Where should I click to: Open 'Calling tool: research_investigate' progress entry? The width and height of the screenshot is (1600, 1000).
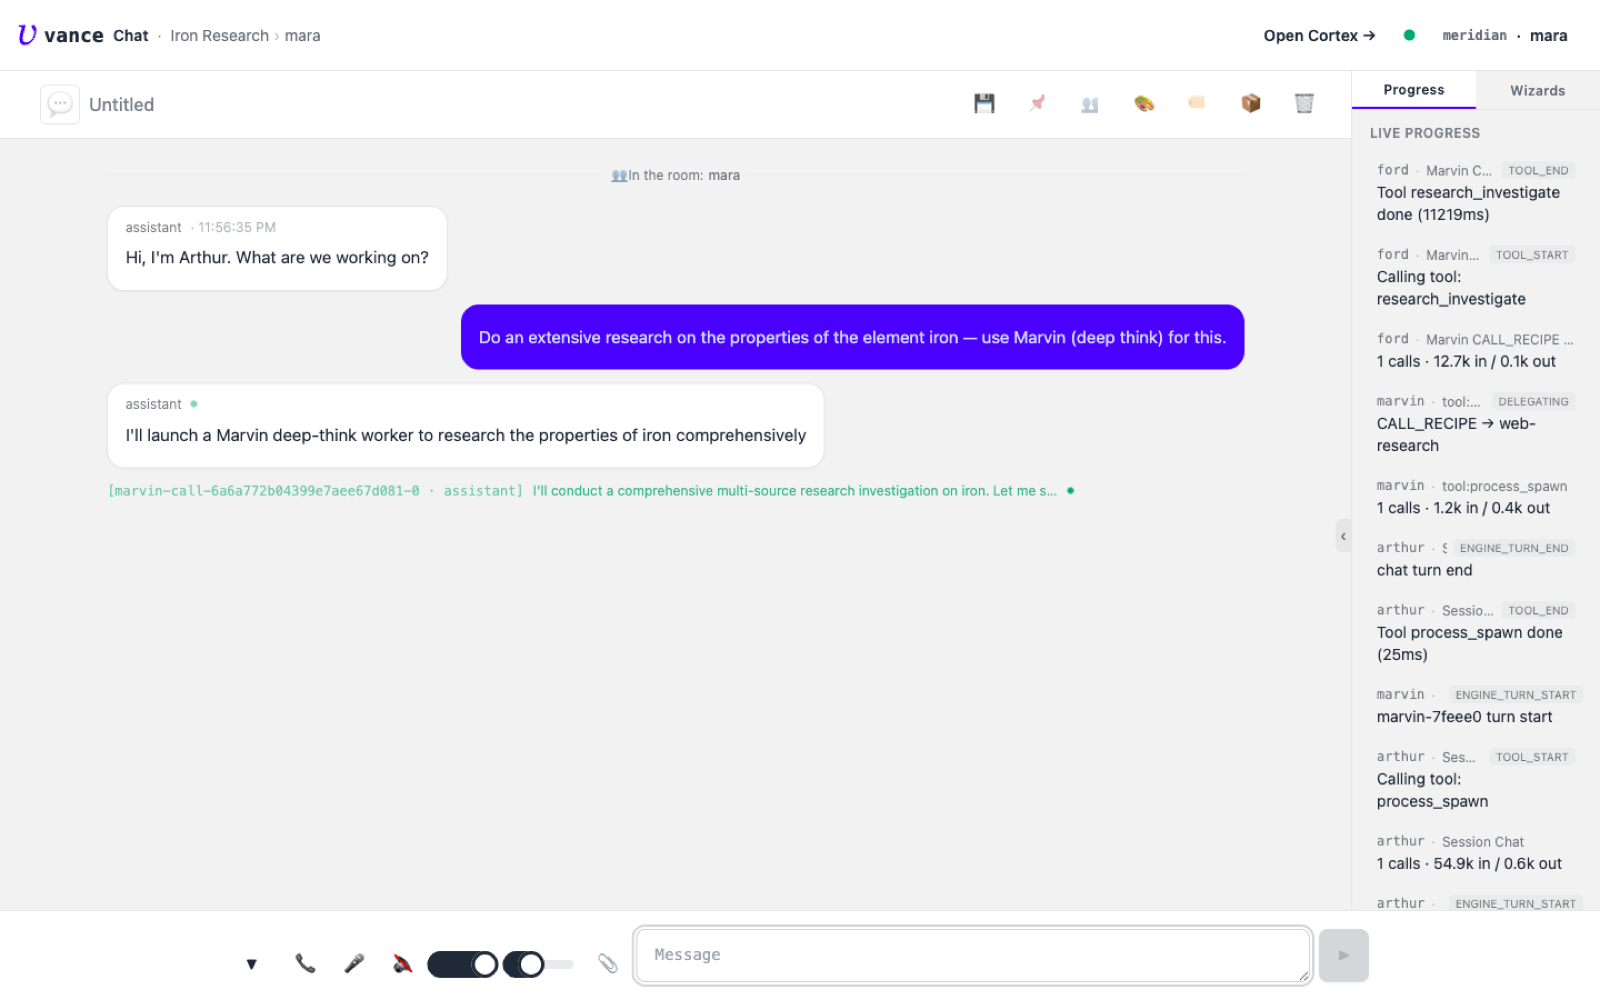coord(1475,277)
